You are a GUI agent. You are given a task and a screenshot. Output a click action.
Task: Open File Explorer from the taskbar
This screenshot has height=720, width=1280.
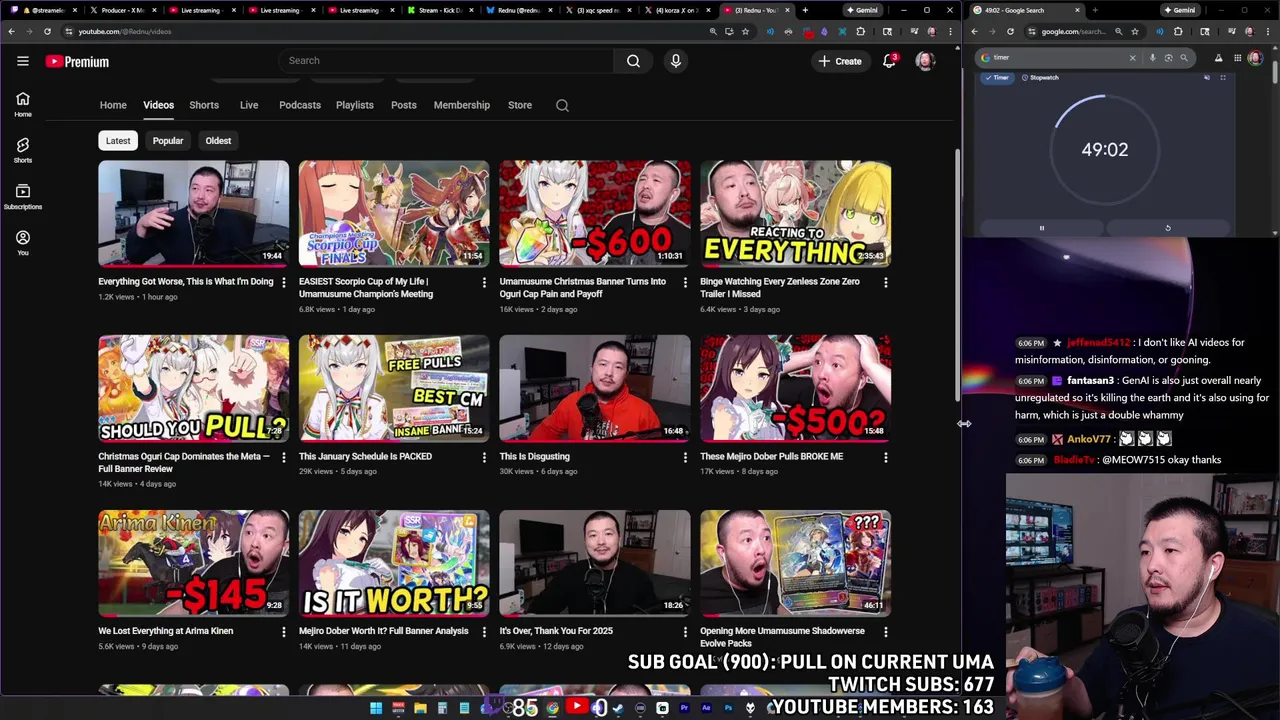point(420,708)
